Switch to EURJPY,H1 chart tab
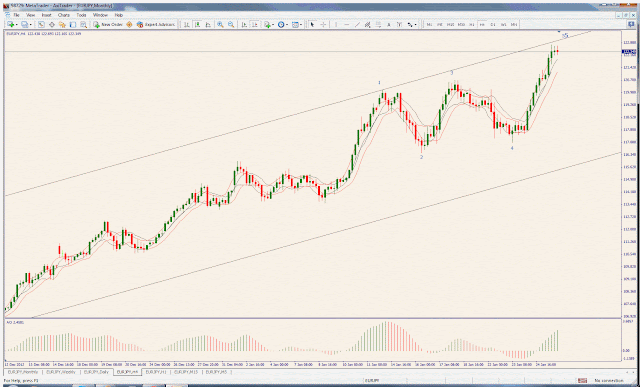Screen dimensions: 640x387 click(x=156, y=372)
